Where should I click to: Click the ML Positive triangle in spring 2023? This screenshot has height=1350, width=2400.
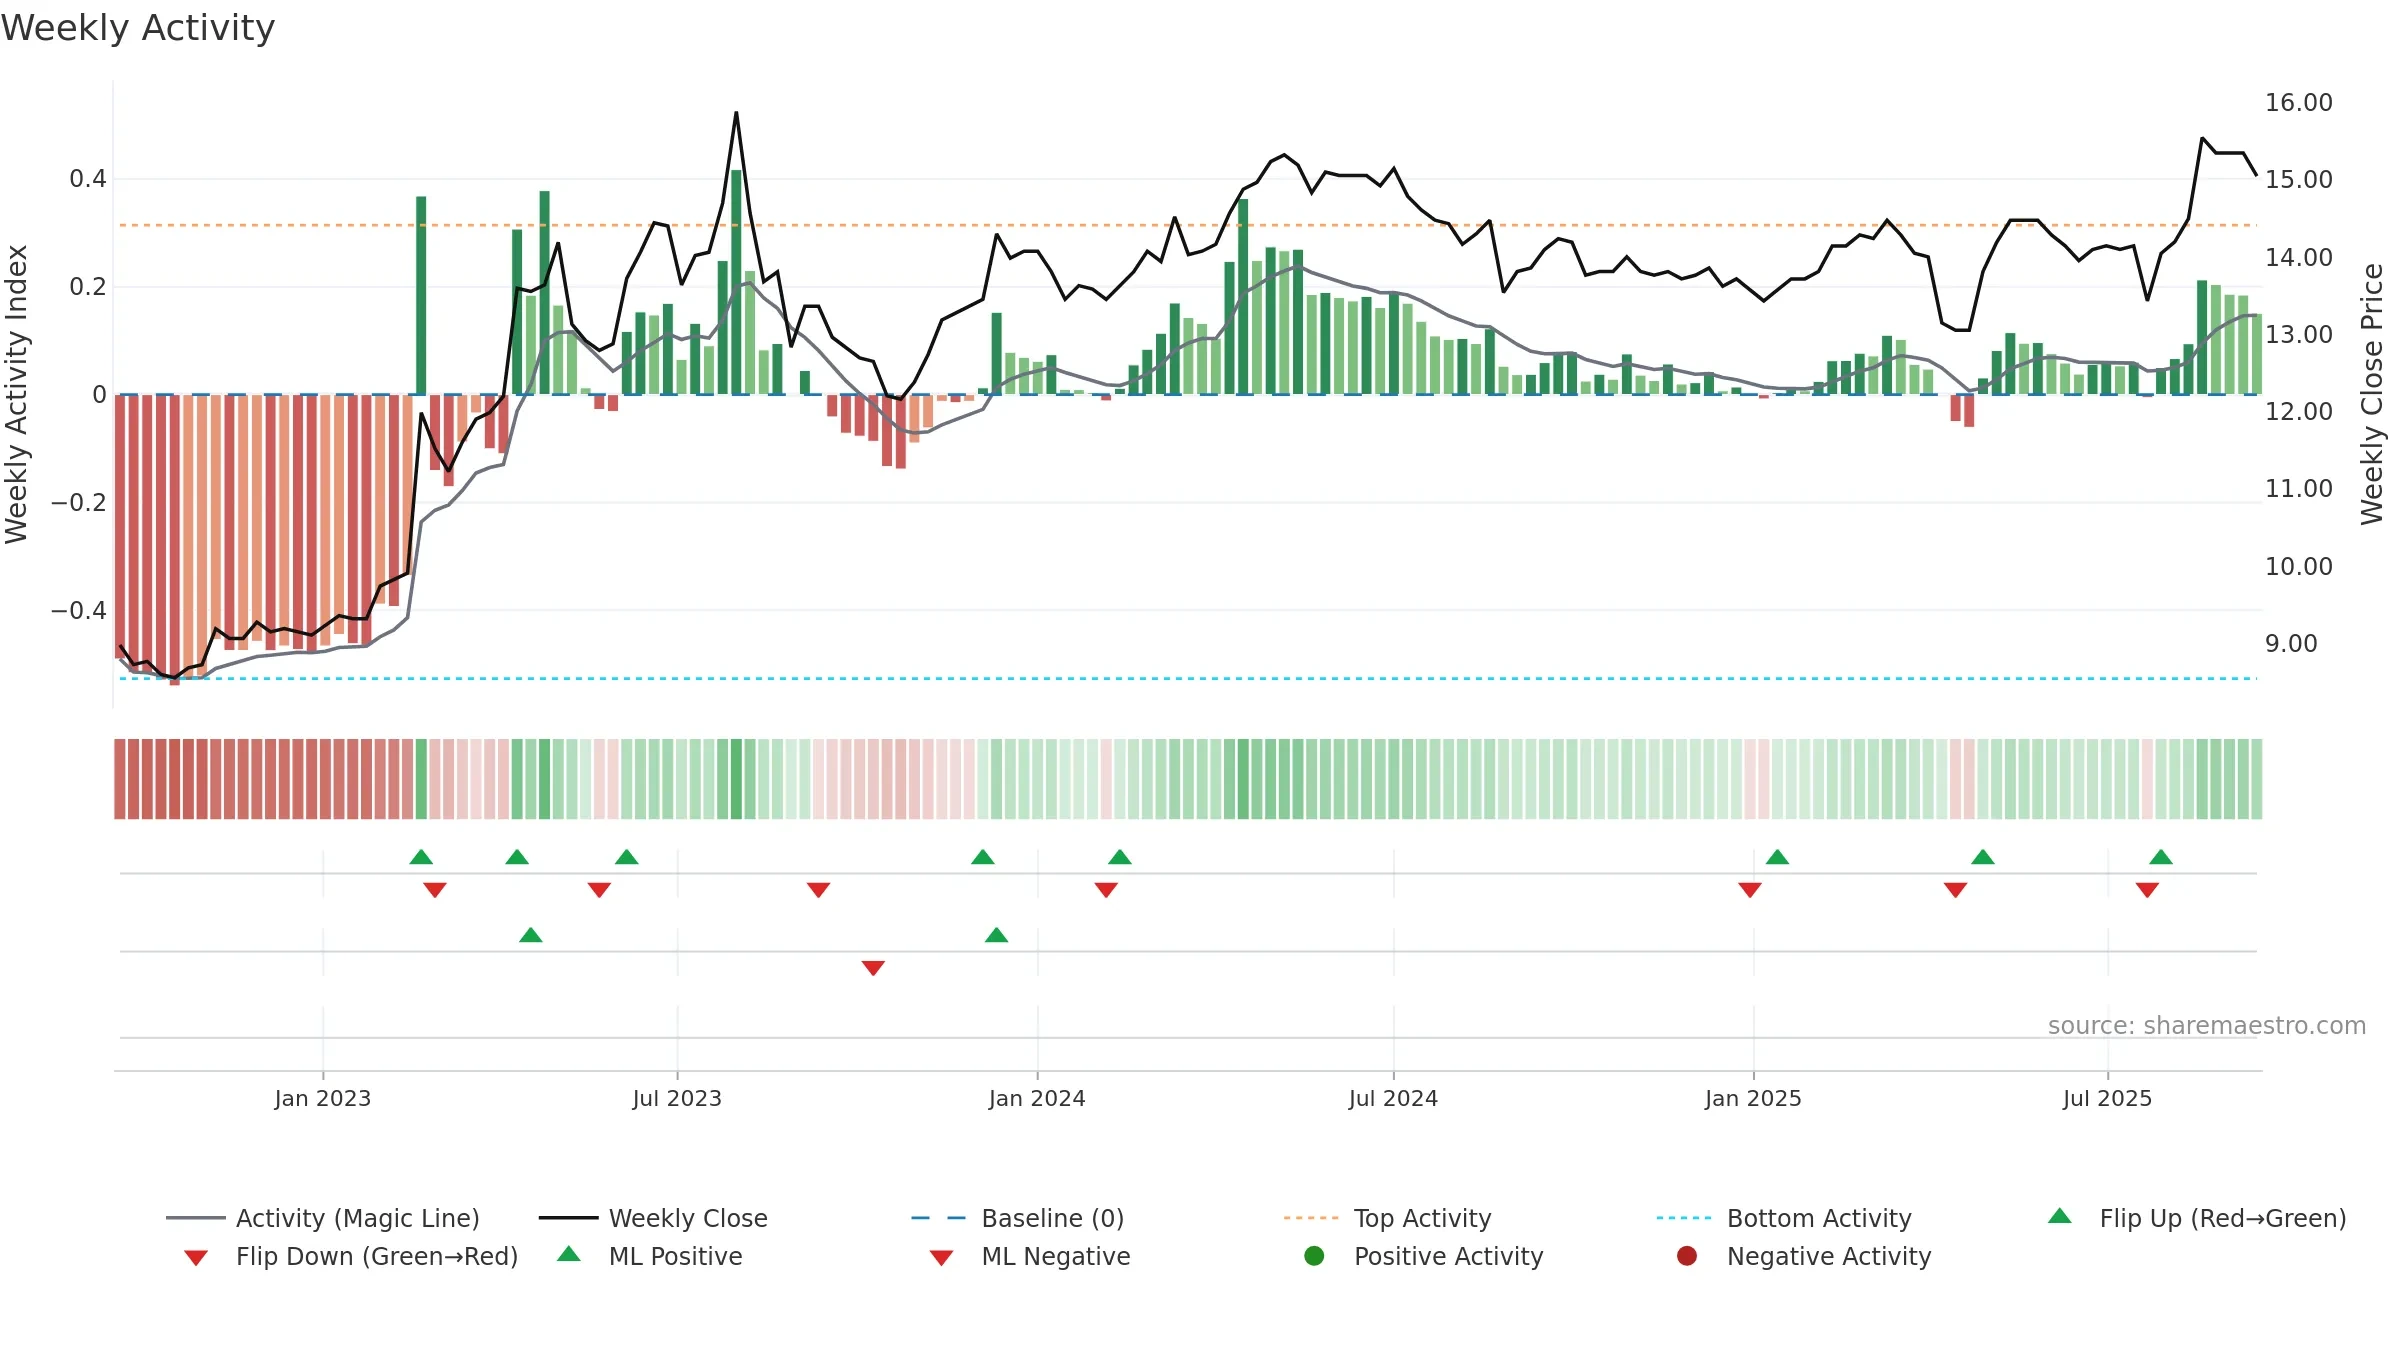(x=531, y=935)
